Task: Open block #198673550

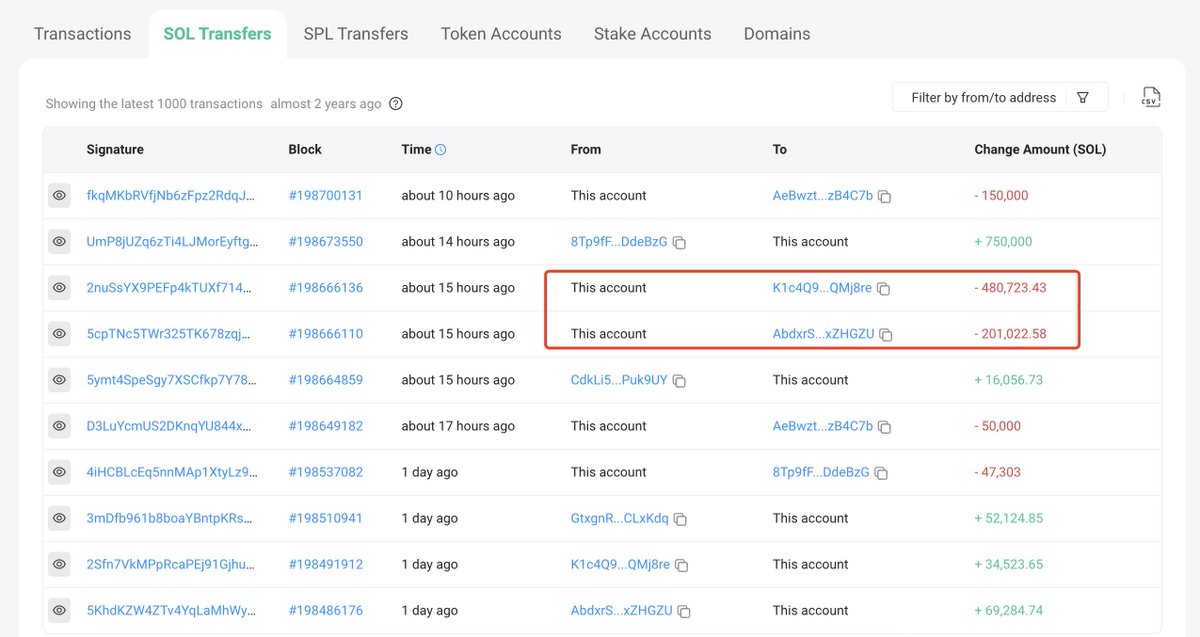Action: (x=325, y=242)
